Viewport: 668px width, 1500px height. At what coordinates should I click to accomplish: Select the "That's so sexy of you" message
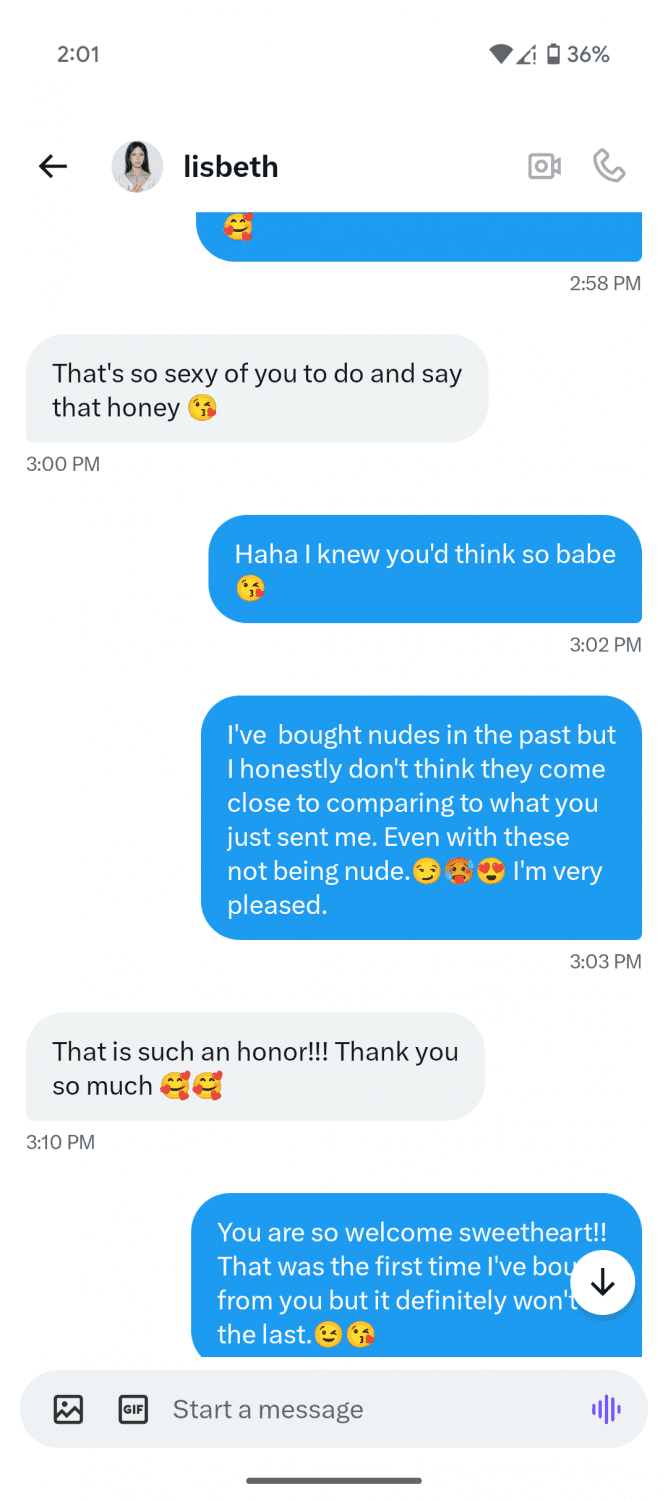tap(257, 390)
